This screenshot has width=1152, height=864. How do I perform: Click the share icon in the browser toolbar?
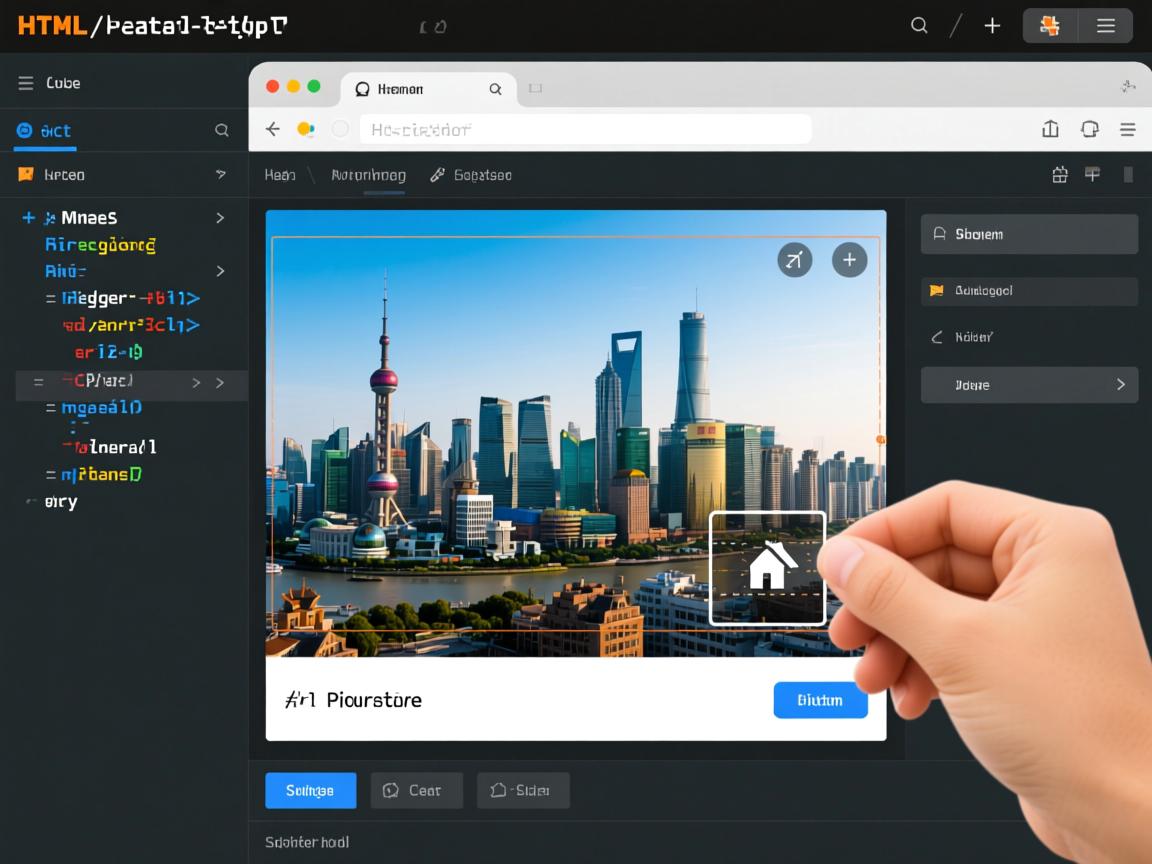tap(1050, 129)
